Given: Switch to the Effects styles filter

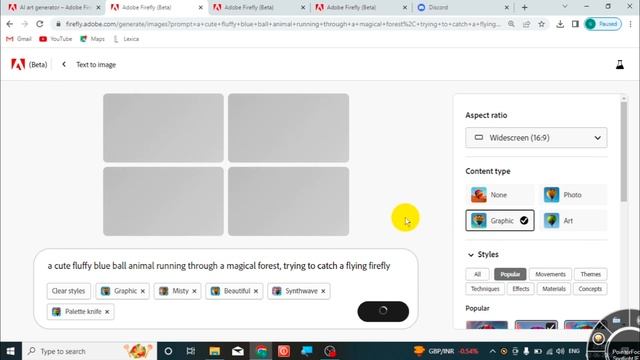Looking at the screenshot, I should pyautogui.click(x=520, y=289).
